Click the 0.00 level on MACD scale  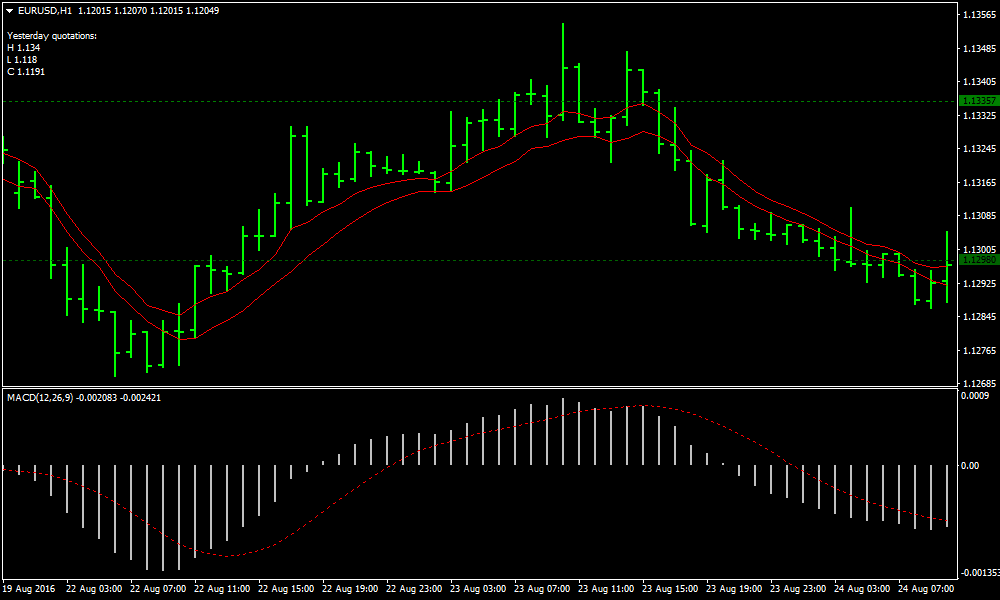pos(971,466)
